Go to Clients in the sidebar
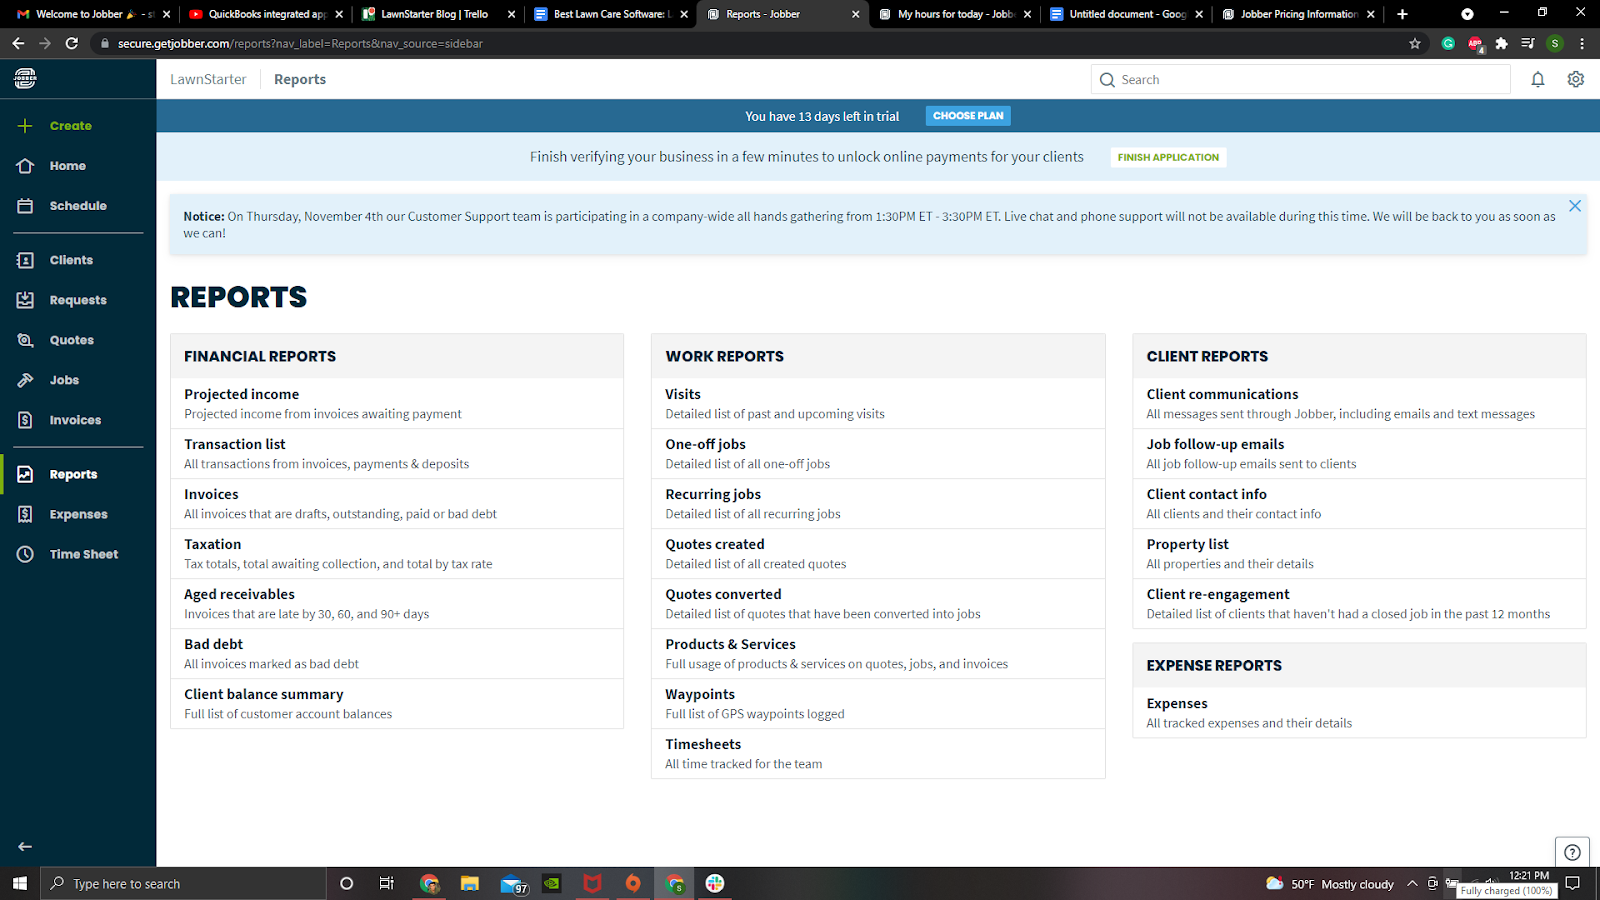 coord(71,260)
